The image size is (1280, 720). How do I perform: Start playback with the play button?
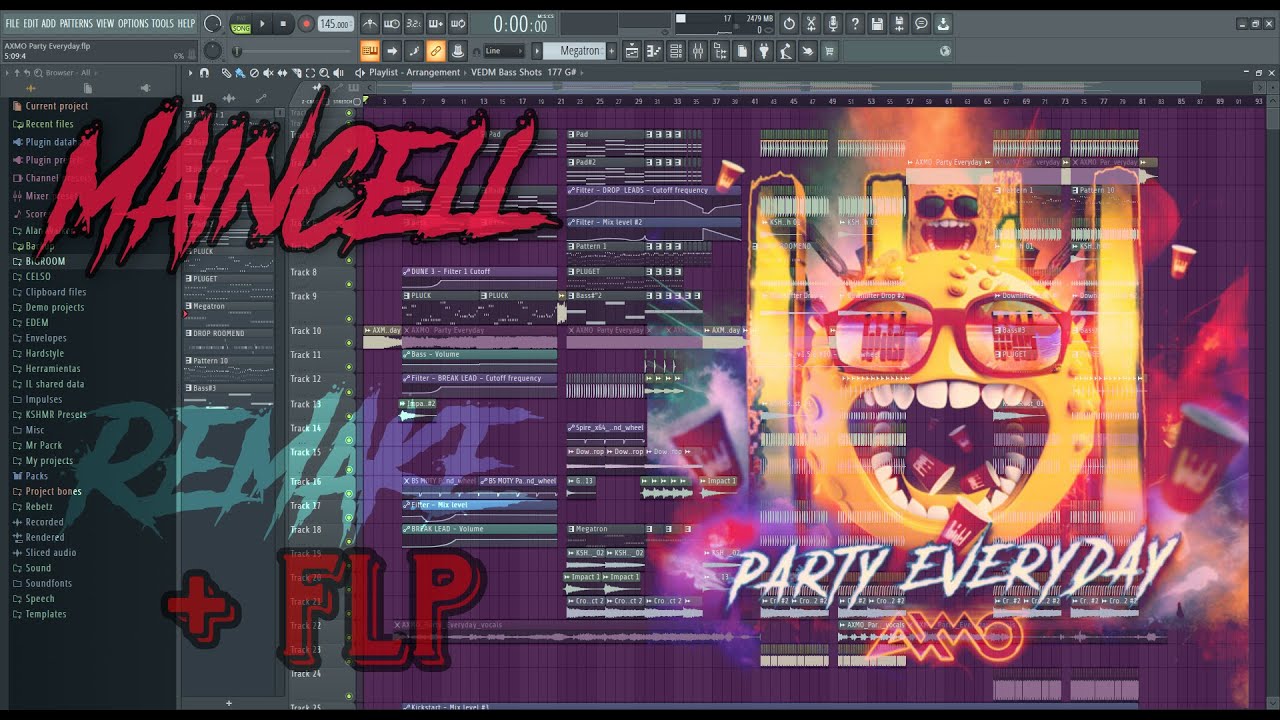[x=263, y=24]
